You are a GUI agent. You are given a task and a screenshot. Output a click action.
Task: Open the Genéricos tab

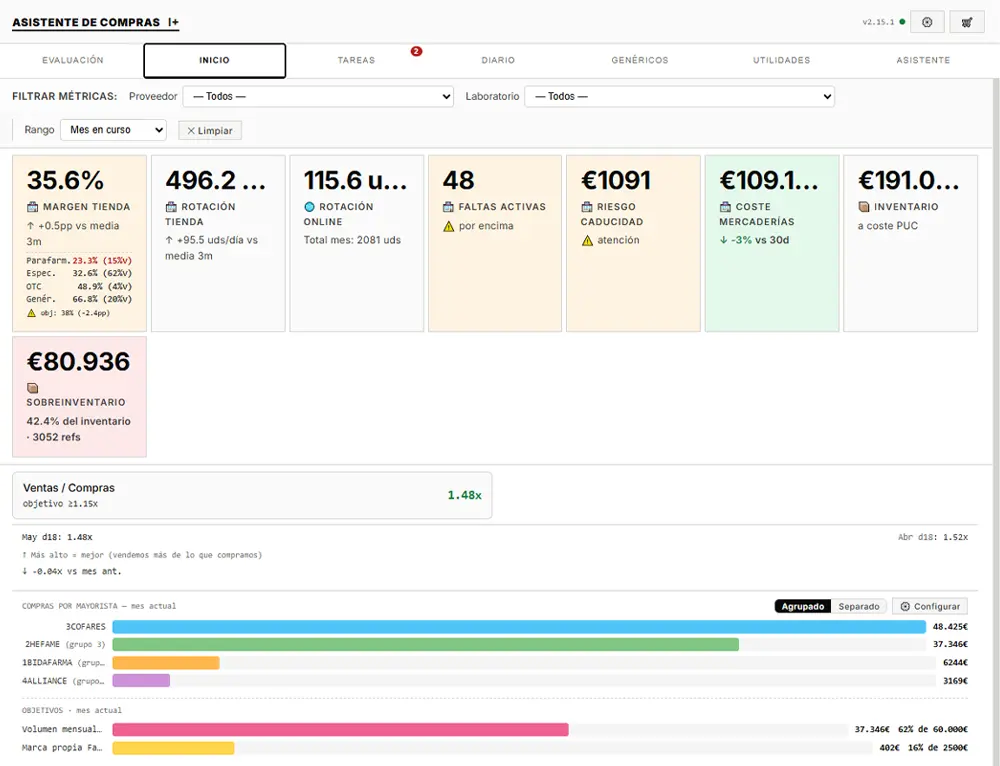(x=640, y=60)
